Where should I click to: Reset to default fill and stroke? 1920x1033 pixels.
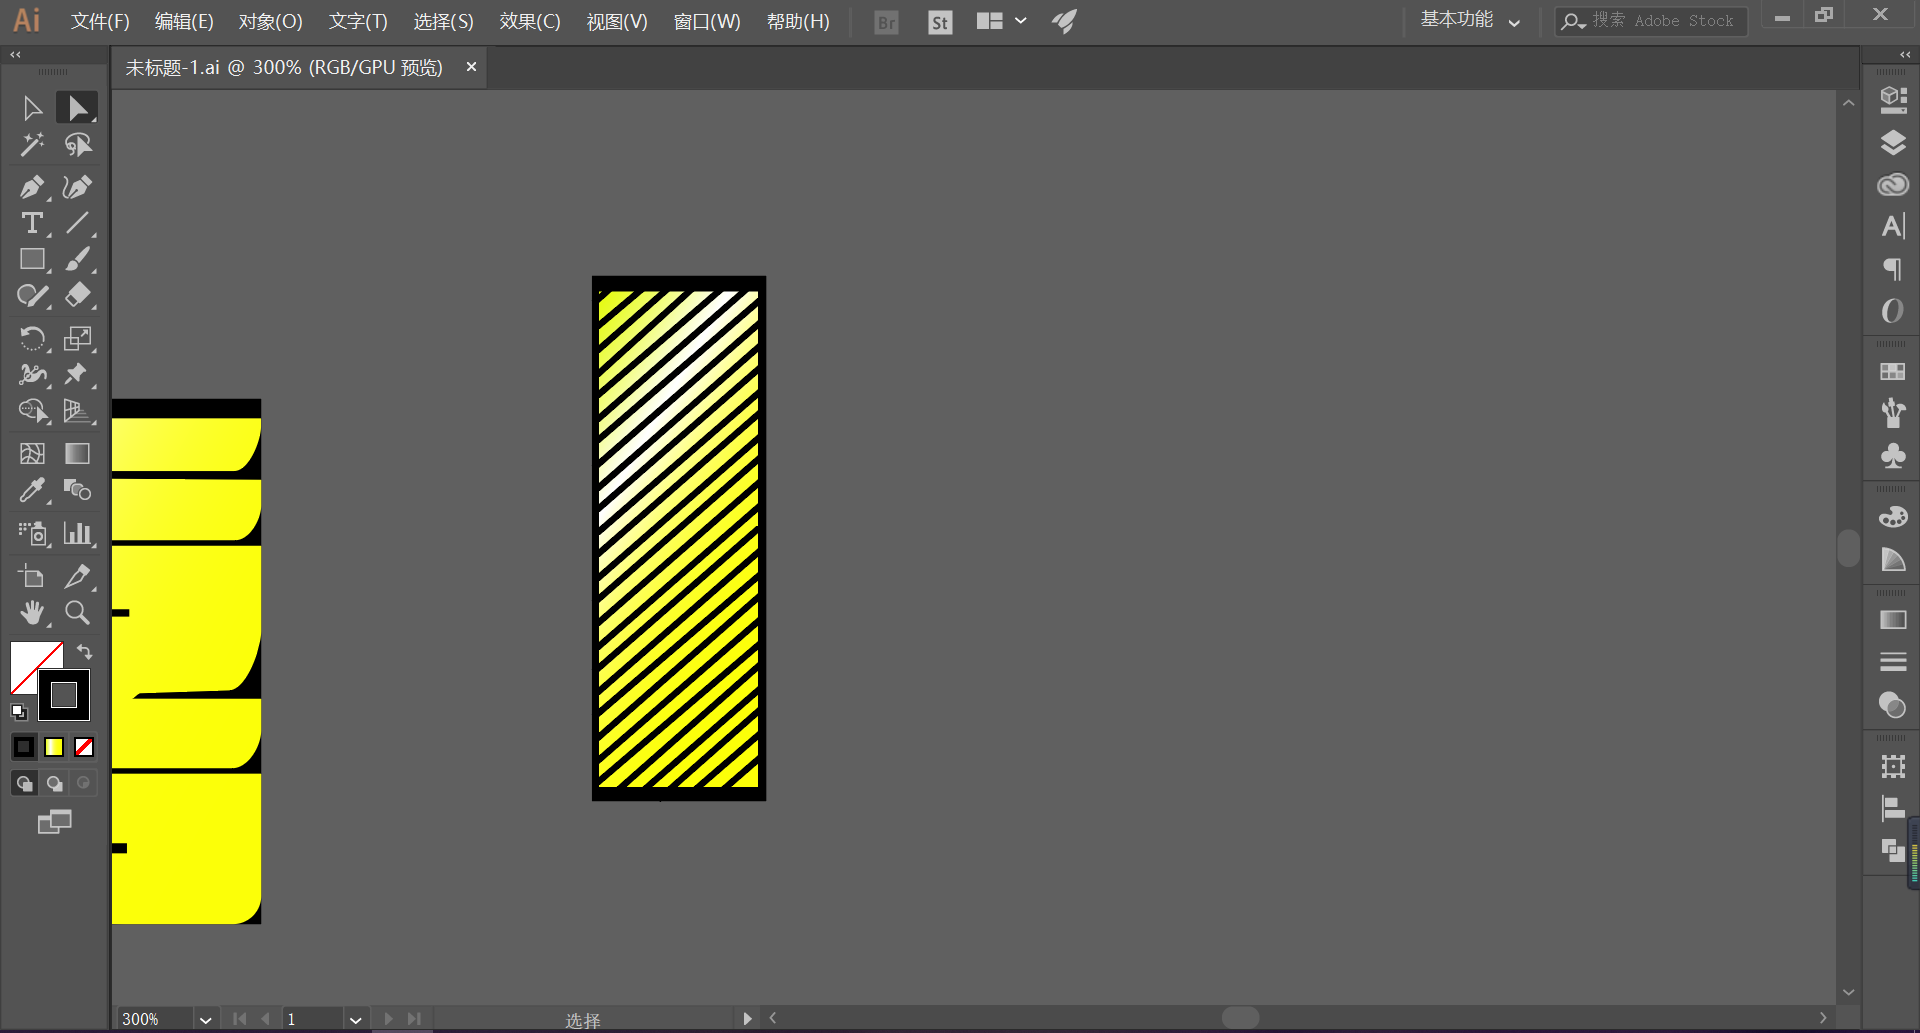pyautogui.click(x=19, y=712)
